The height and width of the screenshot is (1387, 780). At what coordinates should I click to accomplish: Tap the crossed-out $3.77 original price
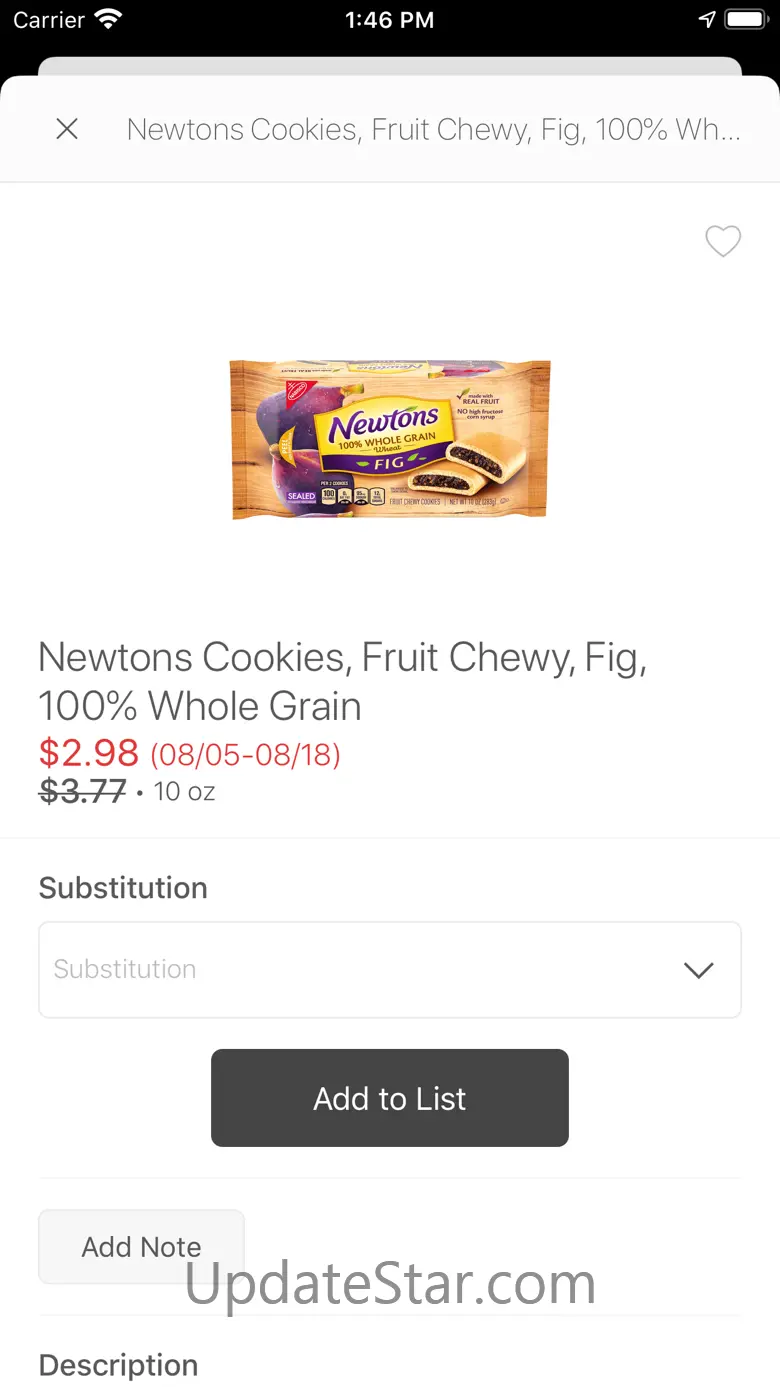coord(82,792)
